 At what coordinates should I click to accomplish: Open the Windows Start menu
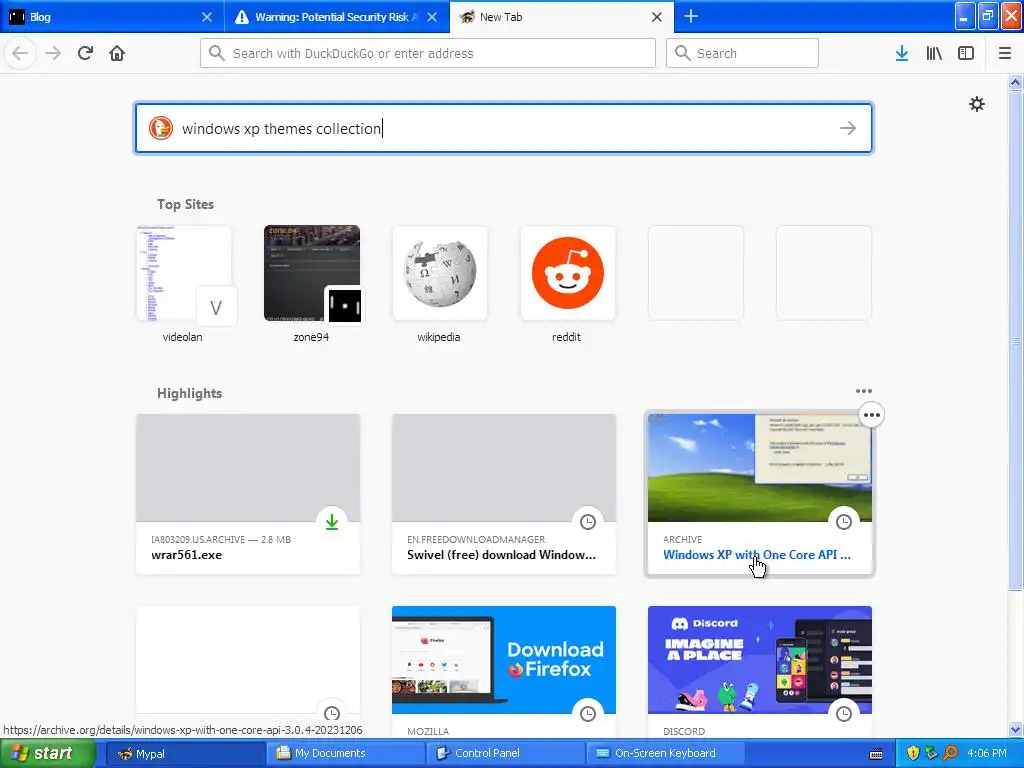point(48,753)
